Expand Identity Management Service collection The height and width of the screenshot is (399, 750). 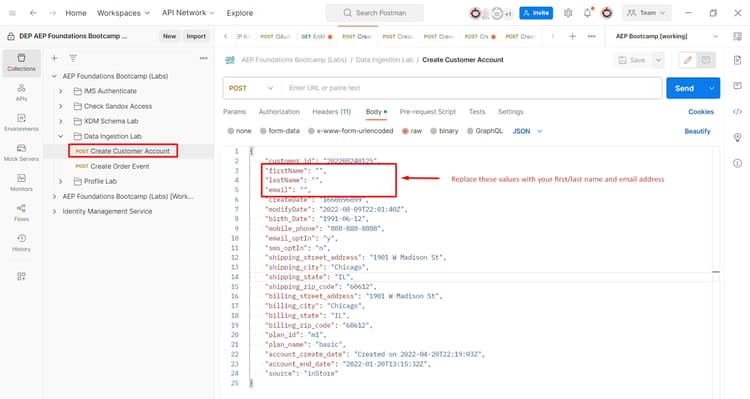pos(54,211)
